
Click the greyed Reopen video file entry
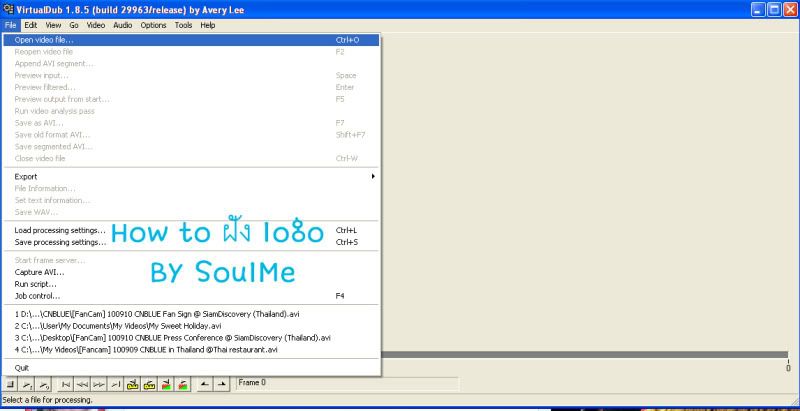click(191, 52)
